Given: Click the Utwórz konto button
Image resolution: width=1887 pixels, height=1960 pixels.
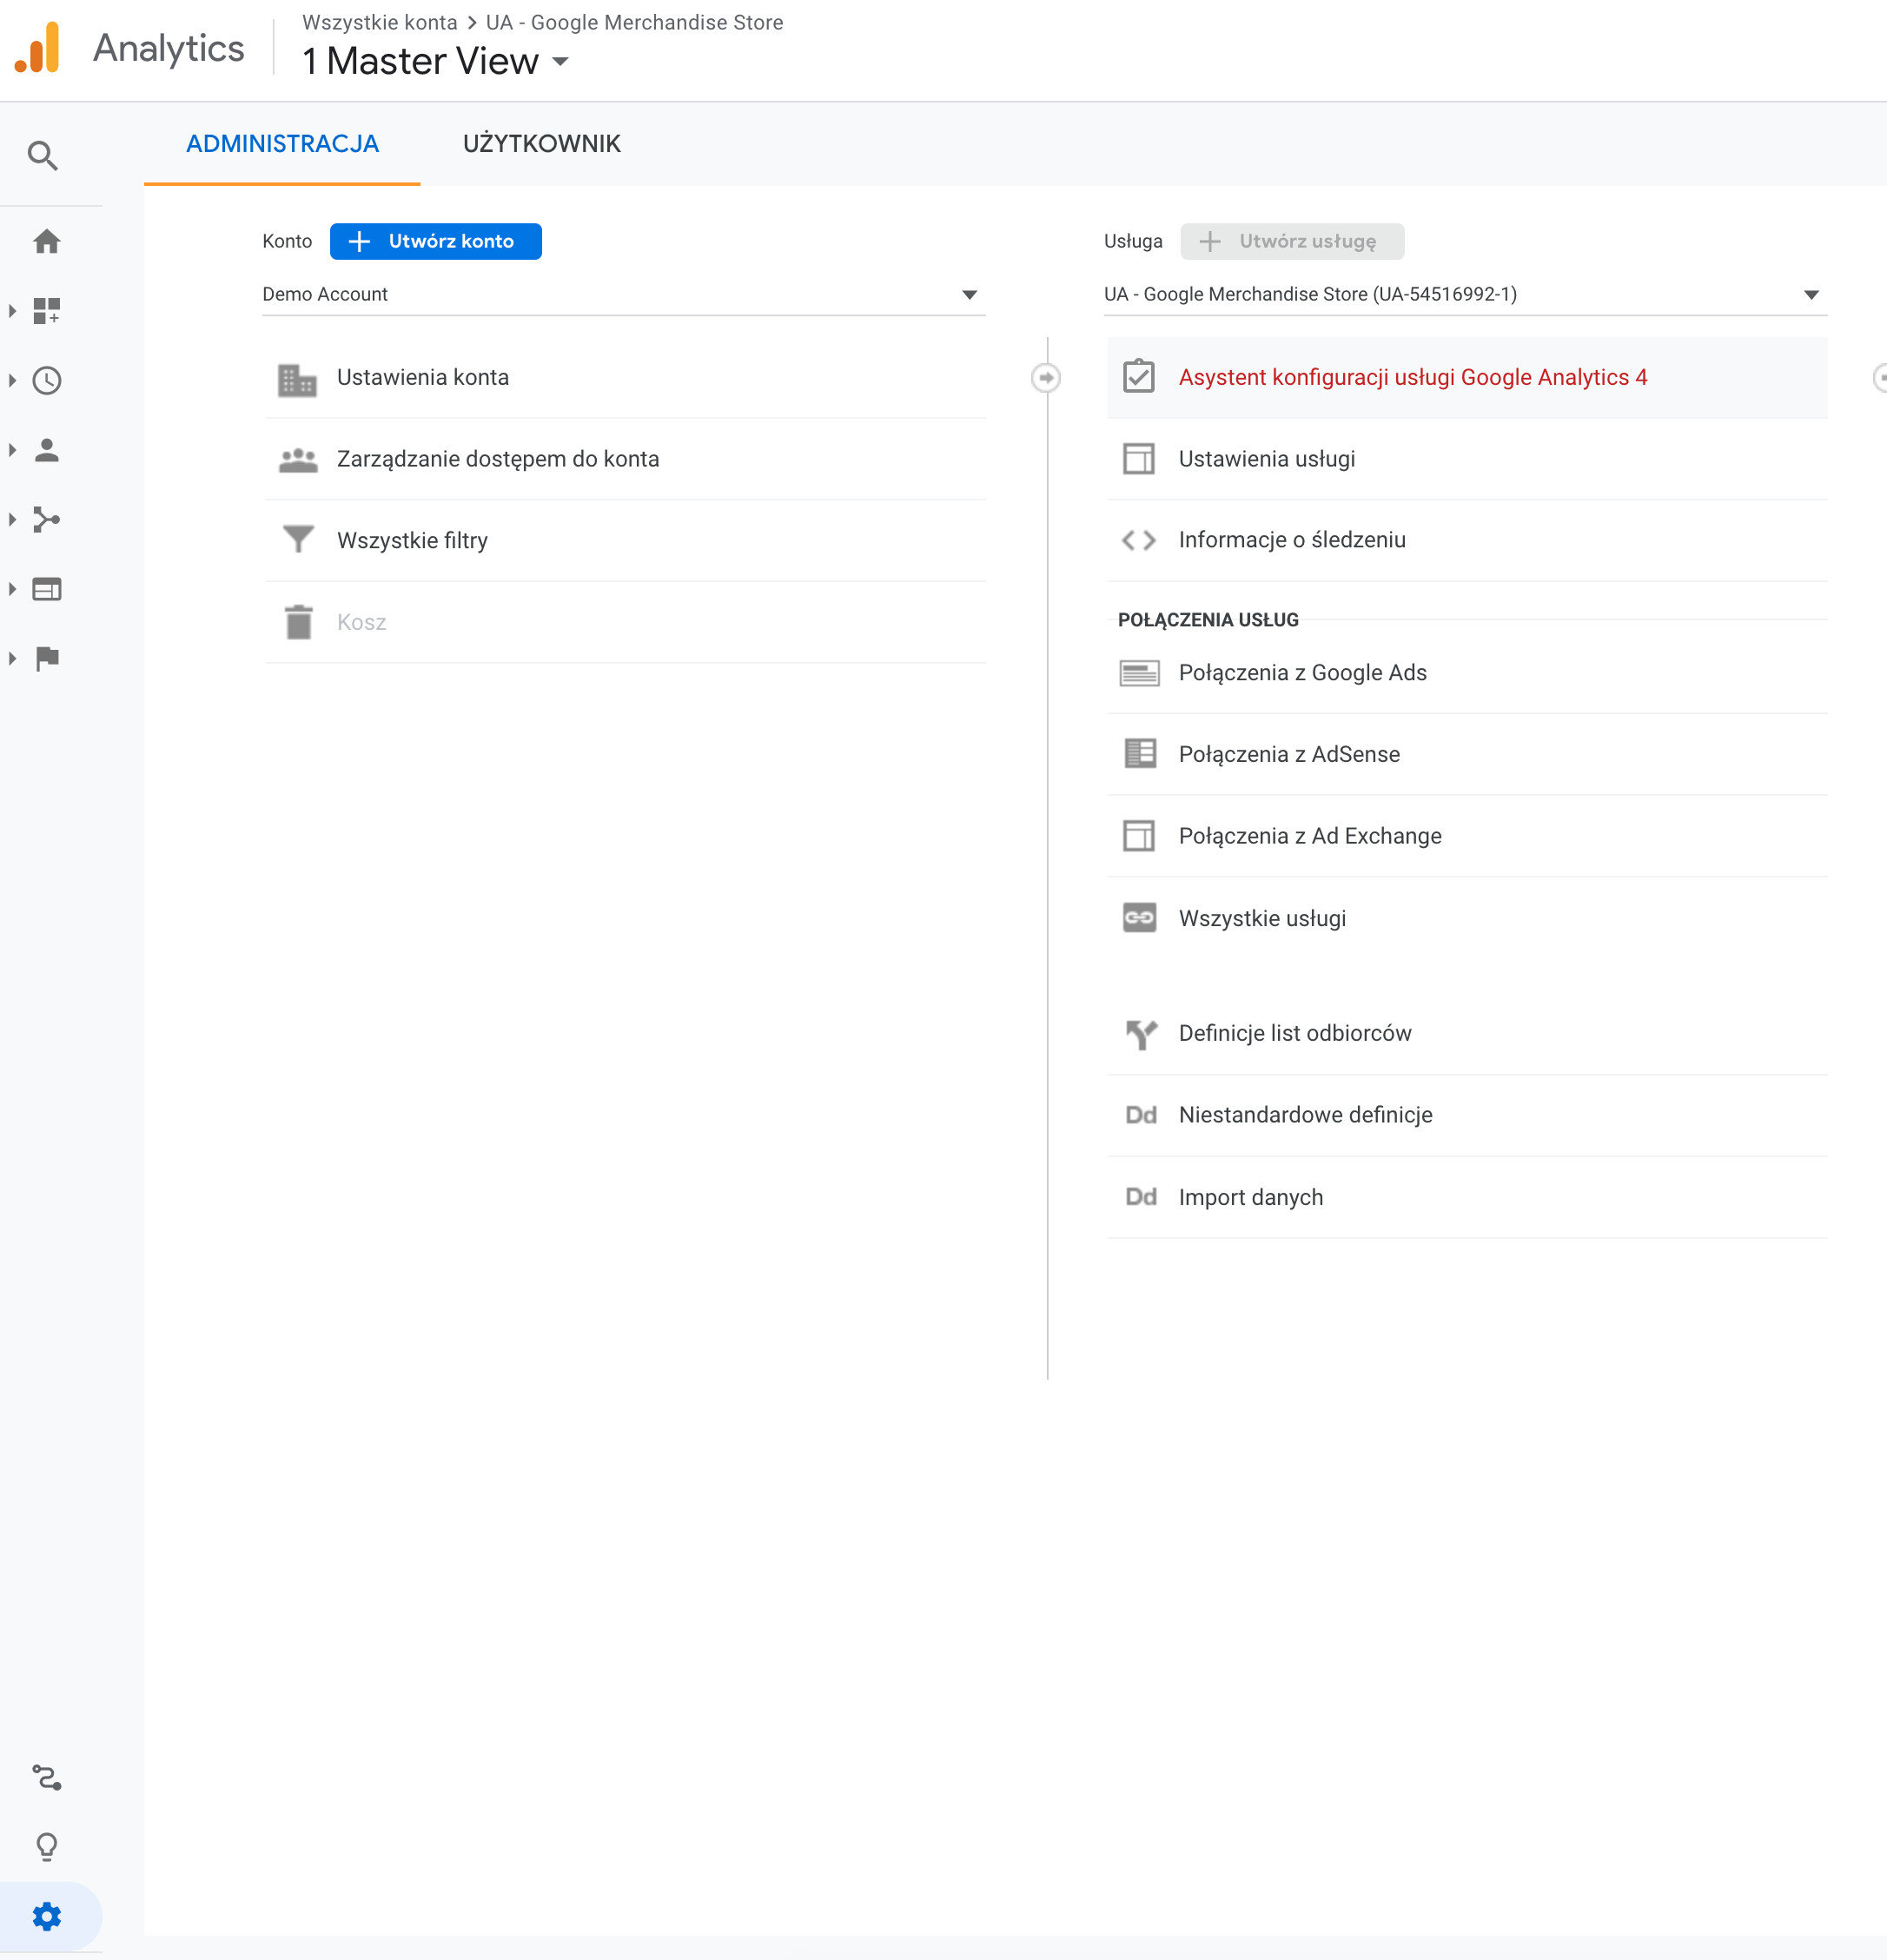Looking at the screenshot, I should 435,241.
